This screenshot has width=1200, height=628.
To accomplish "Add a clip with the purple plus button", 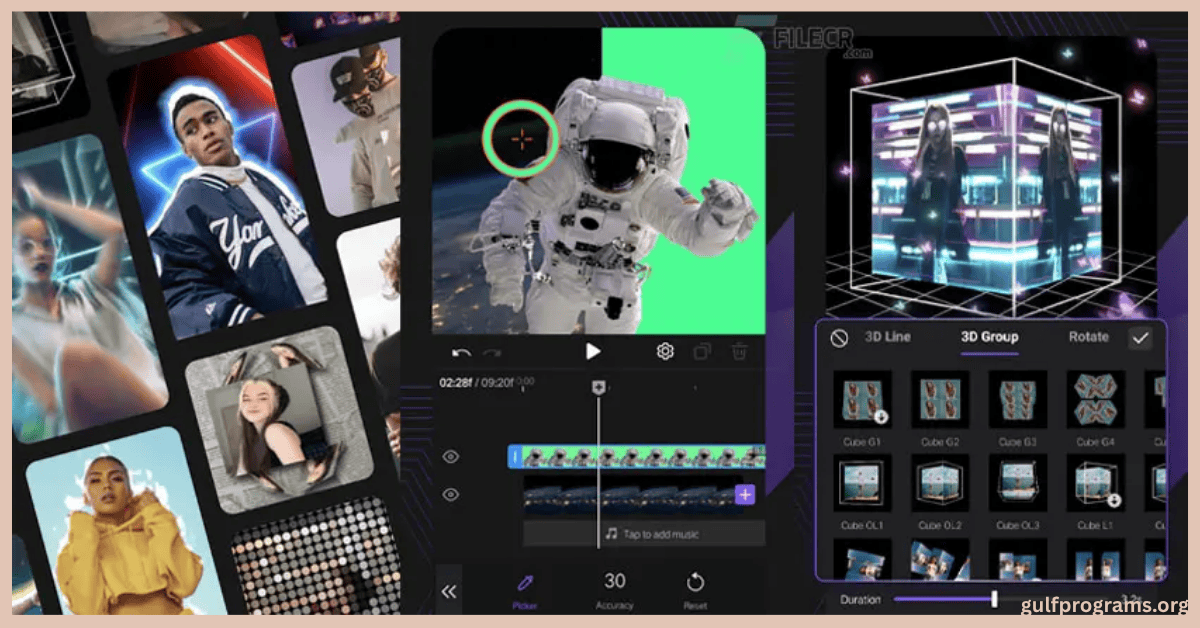I will point(745,494).
